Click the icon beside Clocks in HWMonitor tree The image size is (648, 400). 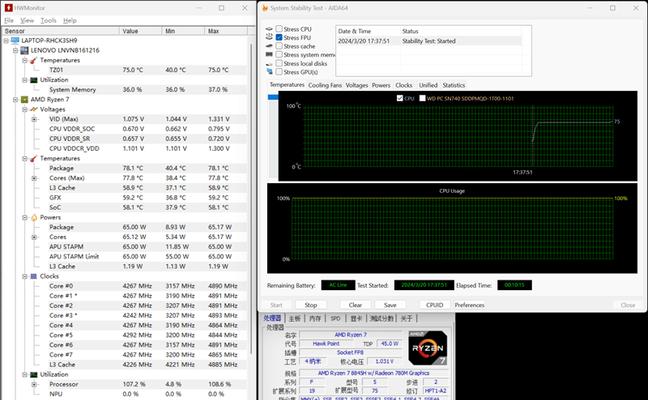34,276
